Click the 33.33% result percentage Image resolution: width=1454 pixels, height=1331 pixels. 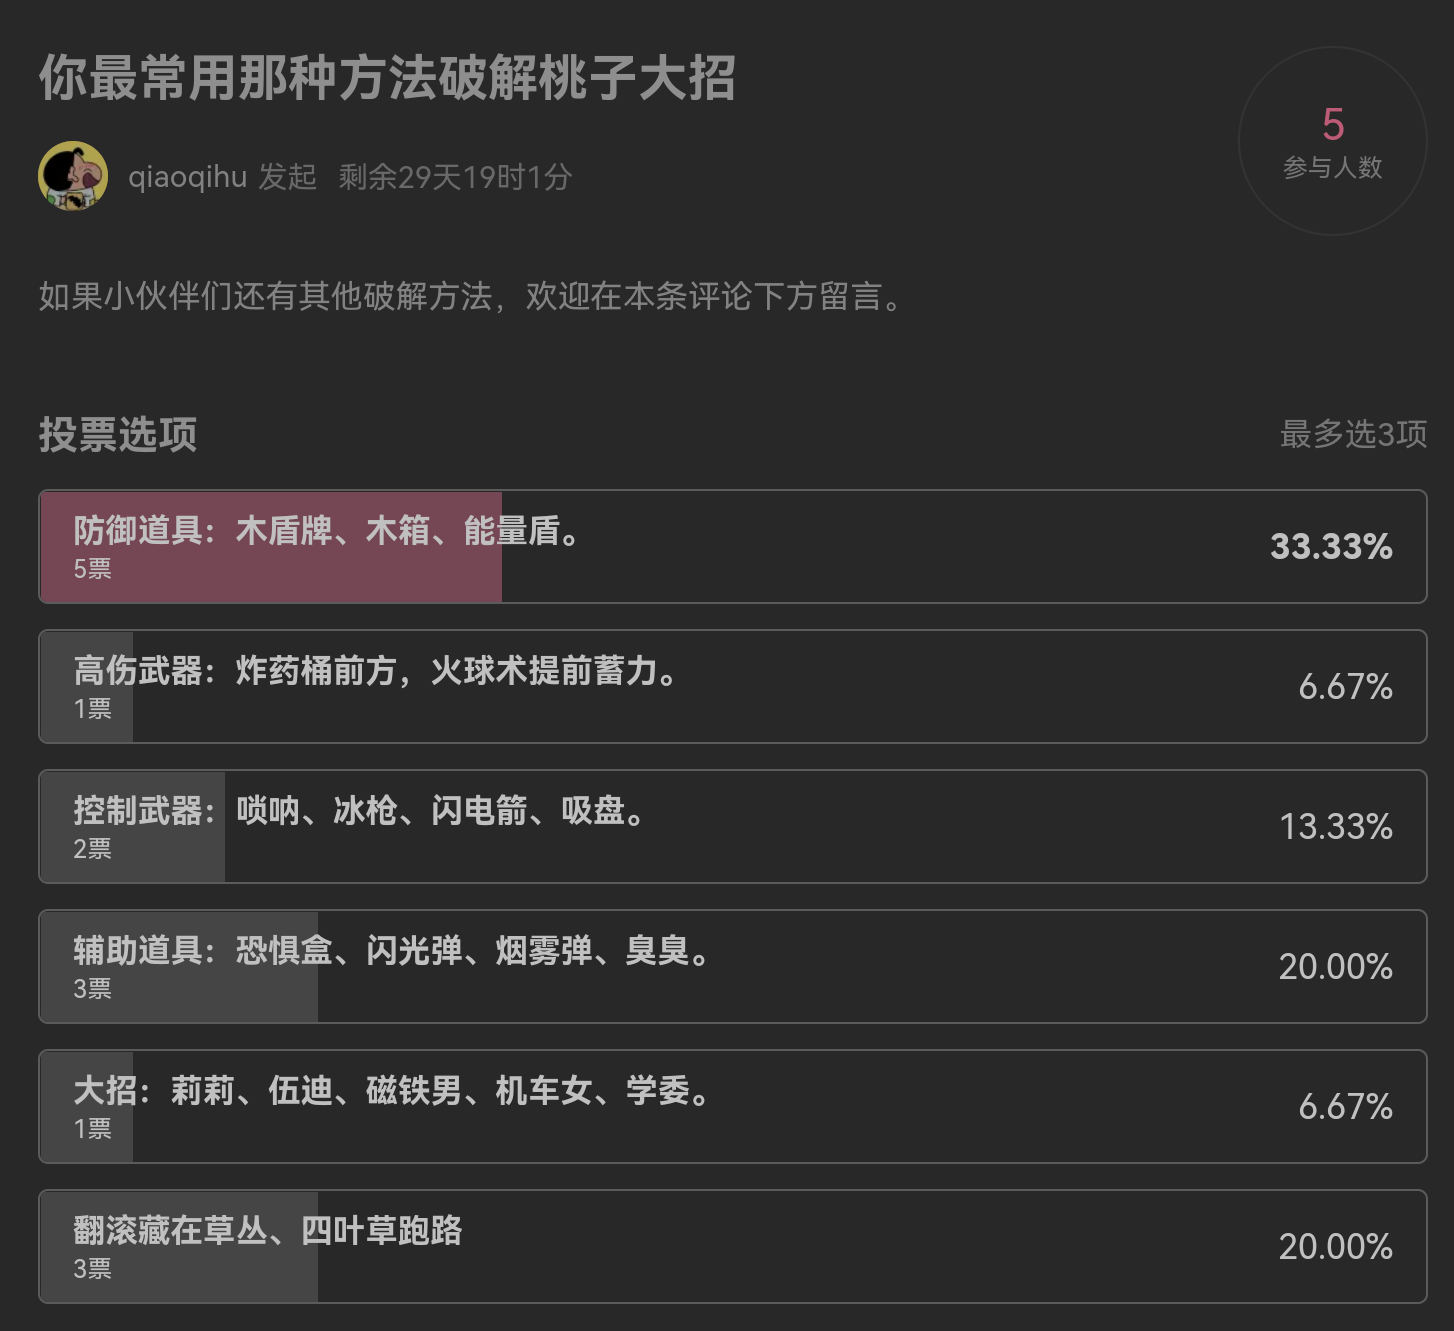tap(1331, 546)
